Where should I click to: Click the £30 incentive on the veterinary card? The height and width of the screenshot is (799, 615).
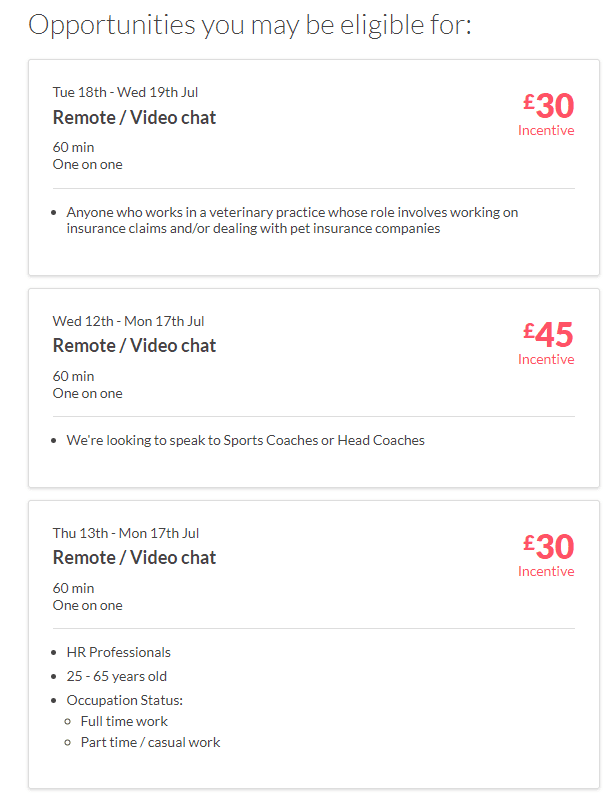click(548, 105)
